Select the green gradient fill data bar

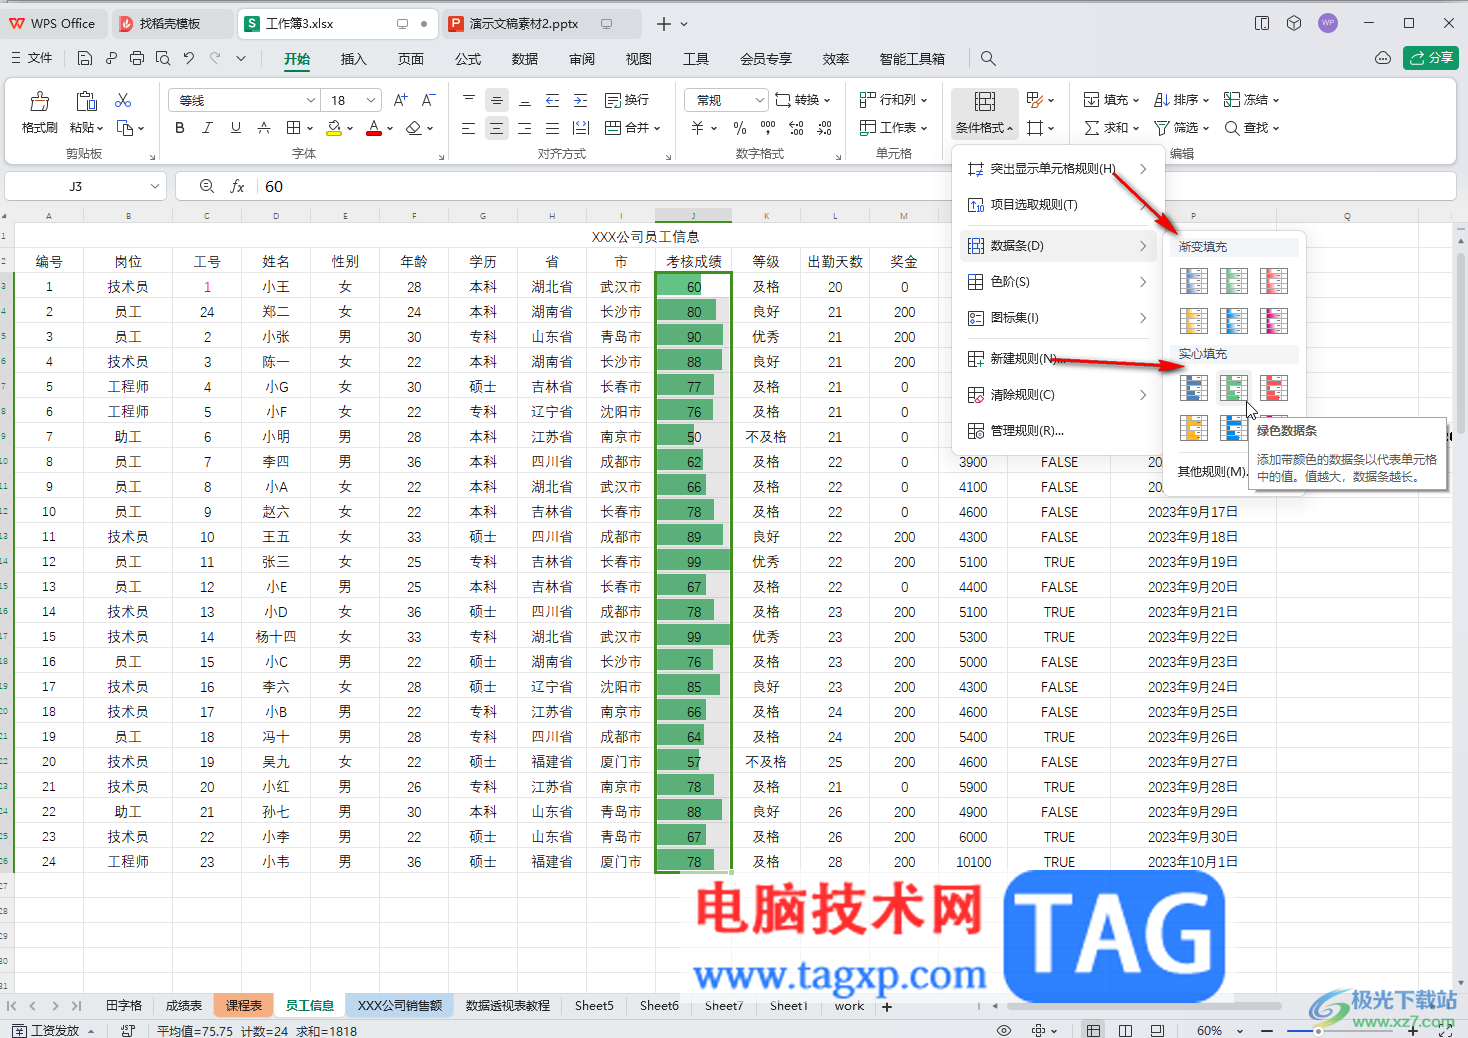1234,281
